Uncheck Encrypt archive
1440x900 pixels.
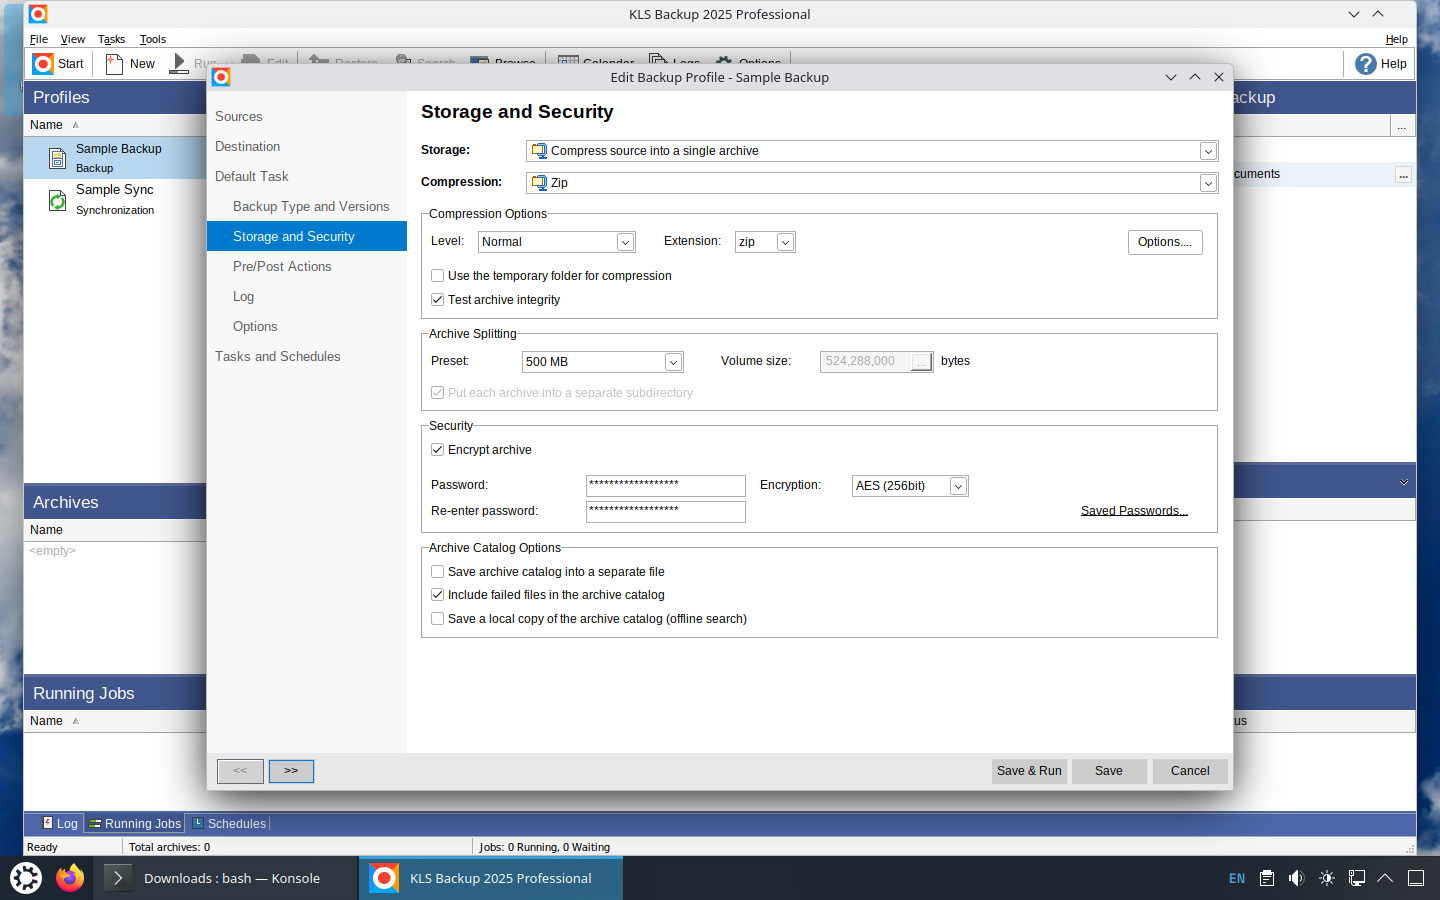click(437, 450)
